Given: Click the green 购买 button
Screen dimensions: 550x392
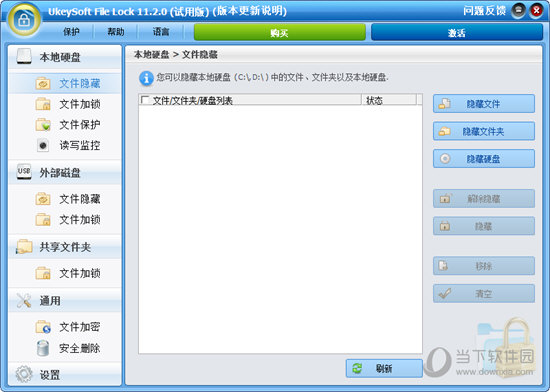Looking at the screenshot, I should (x=280, y=33).
